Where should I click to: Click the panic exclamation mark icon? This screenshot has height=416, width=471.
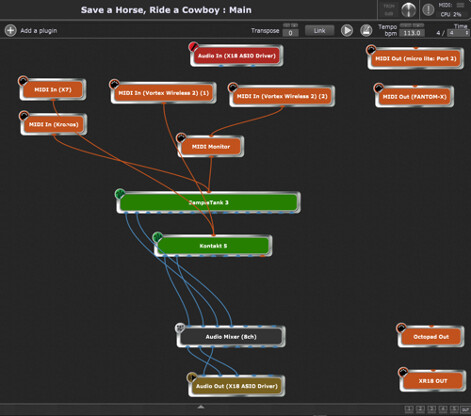(x=428, y=10)
